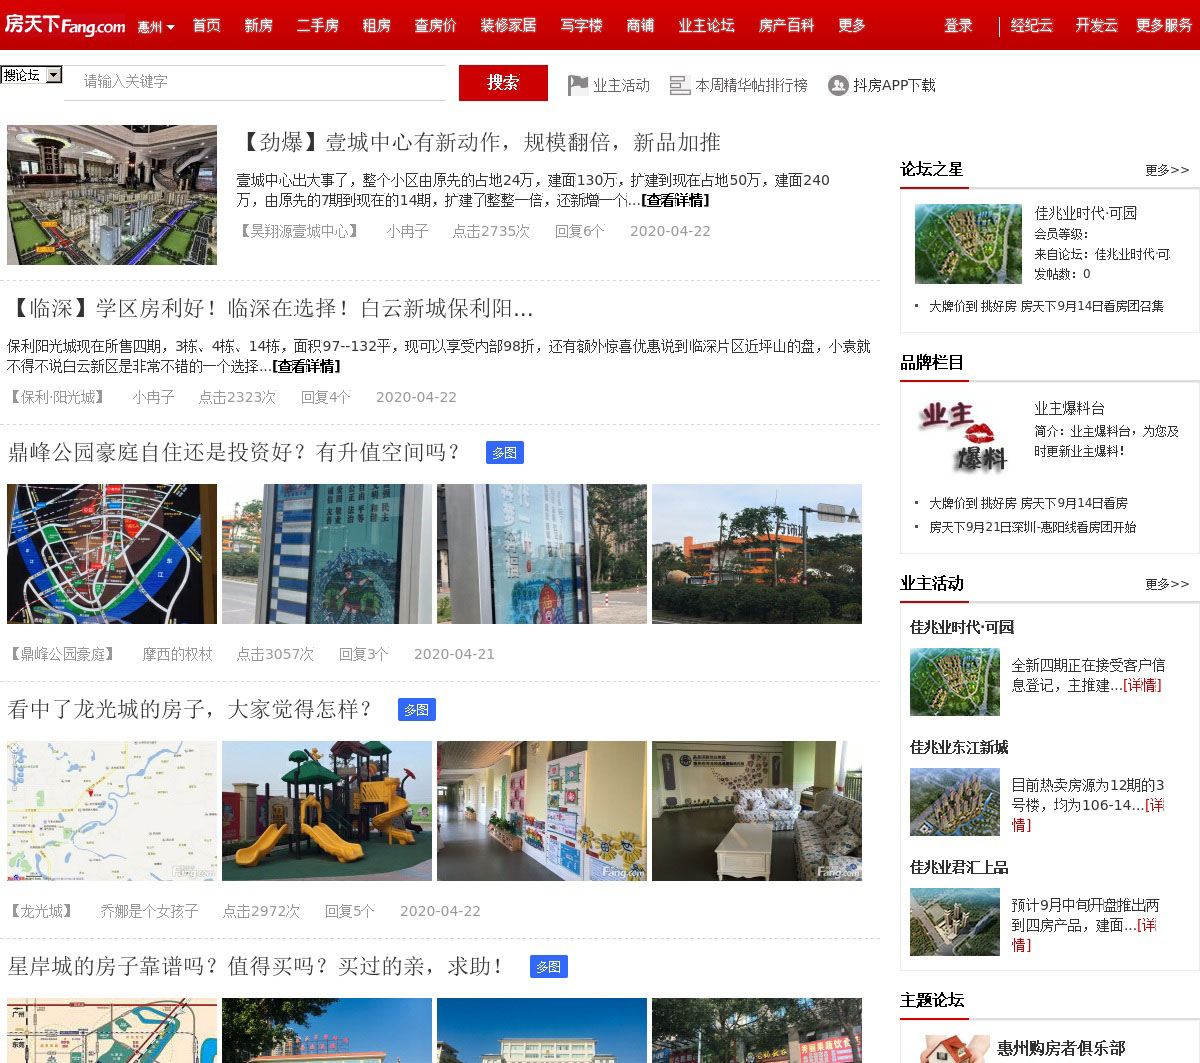Expand 更多>> beside 论坛之星
This screenshot has height=1063, width=1200.
(x=1167, y=170)
